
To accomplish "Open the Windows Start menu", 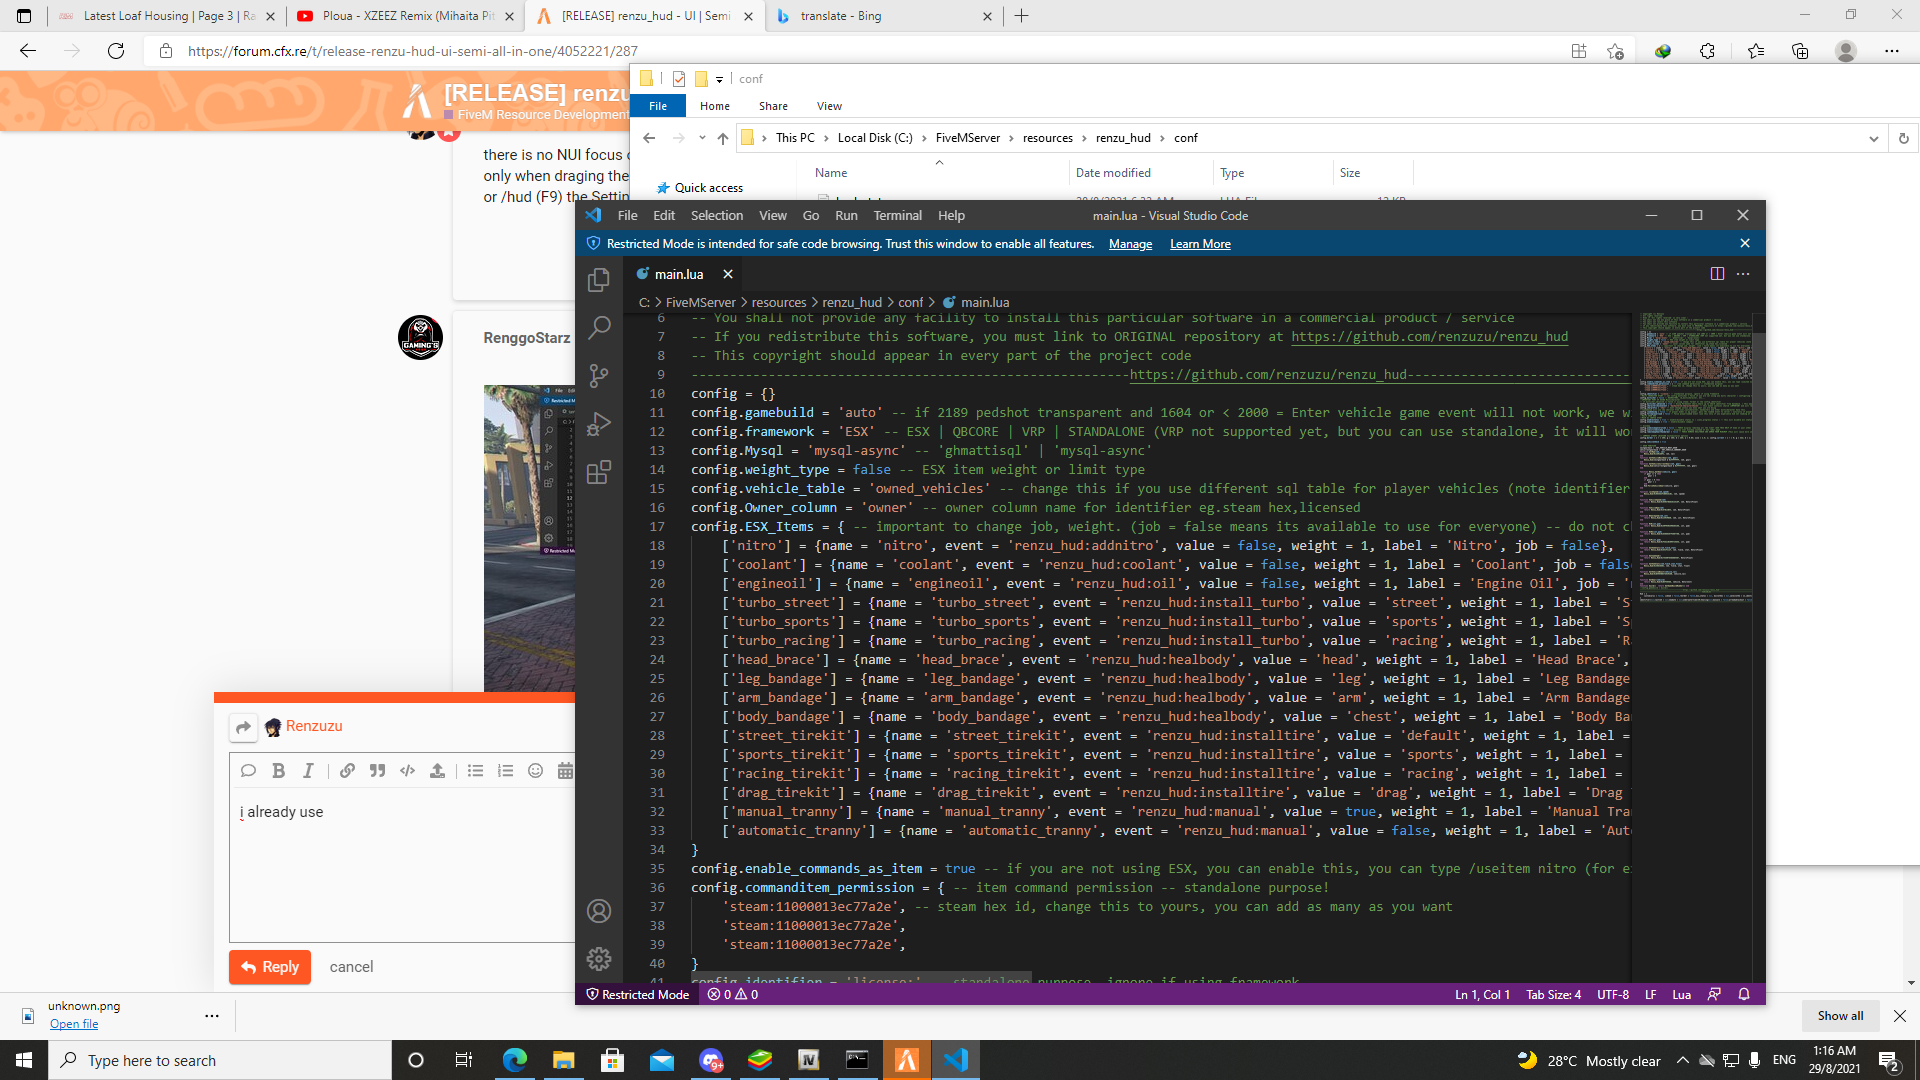I will 24,1060.
